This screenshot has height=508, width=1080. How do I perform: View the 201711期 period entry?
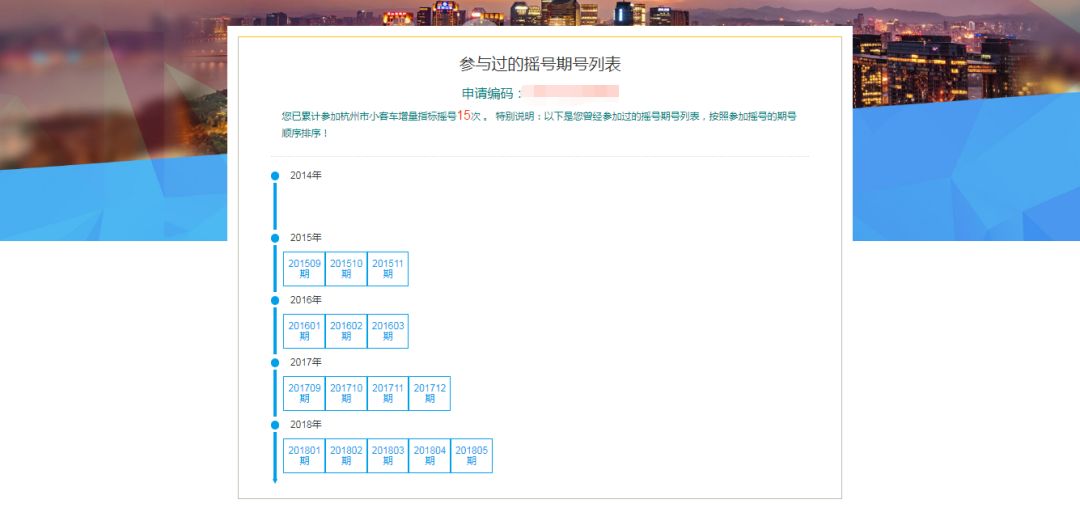(388, 394)
